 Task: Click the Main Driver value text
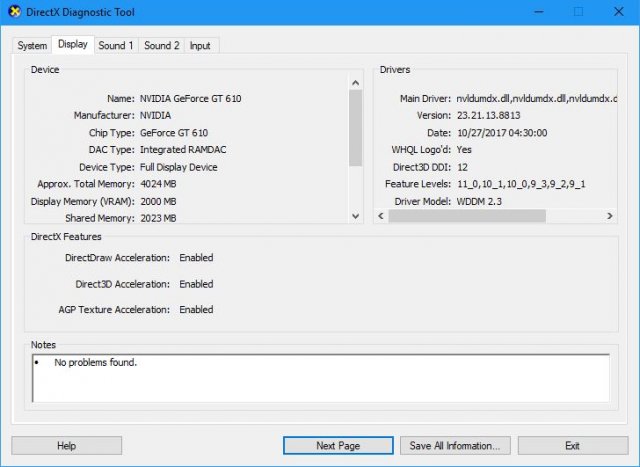tap(536, 99)
